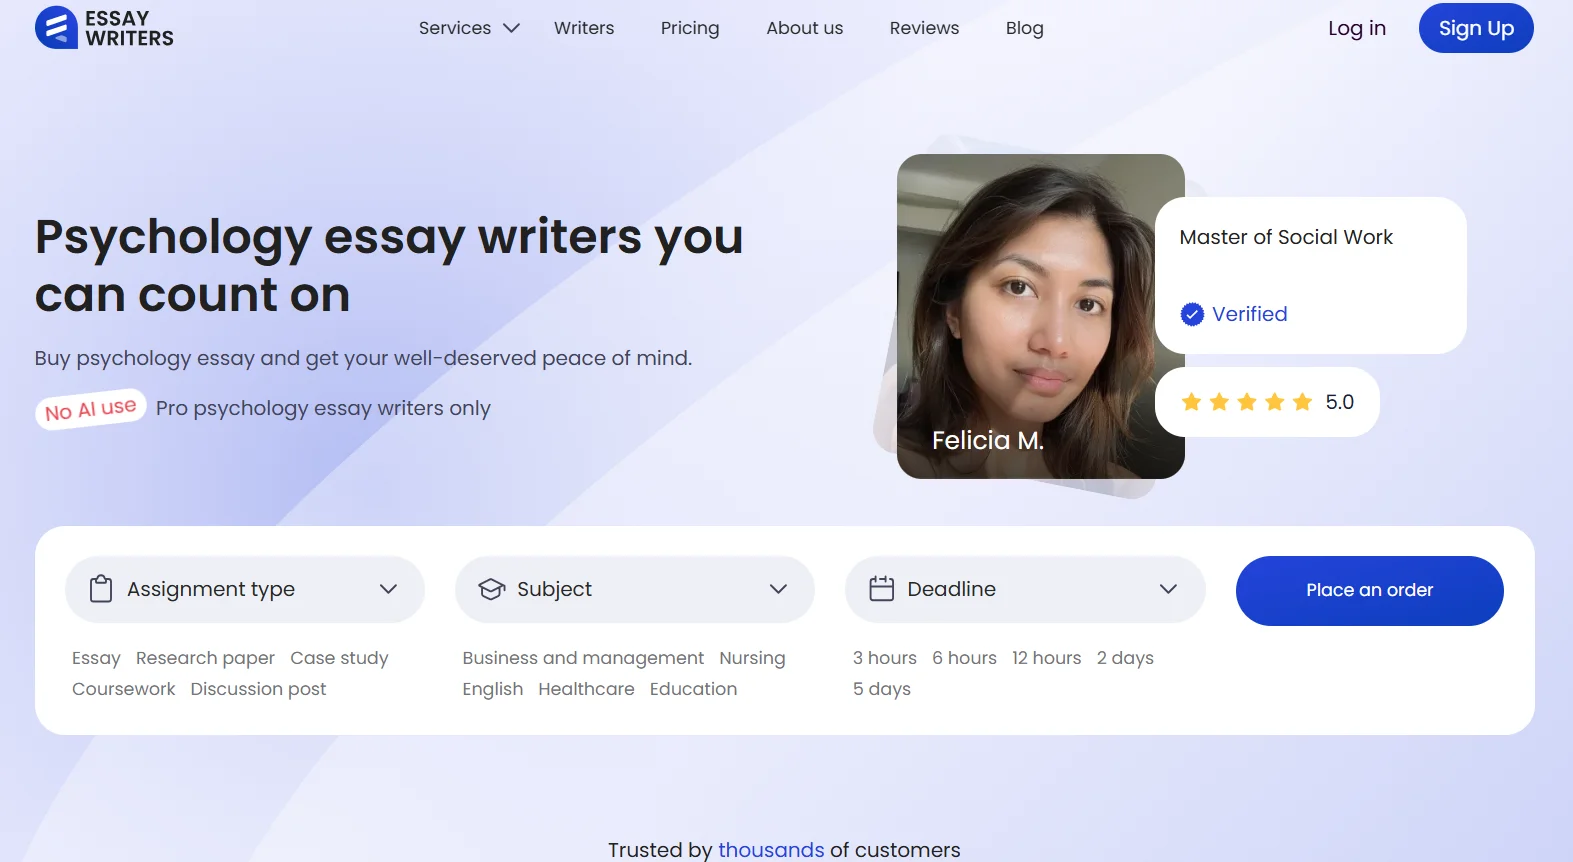1573x862 pixels.
Task: Open the About us page
Action: [804, 28]
